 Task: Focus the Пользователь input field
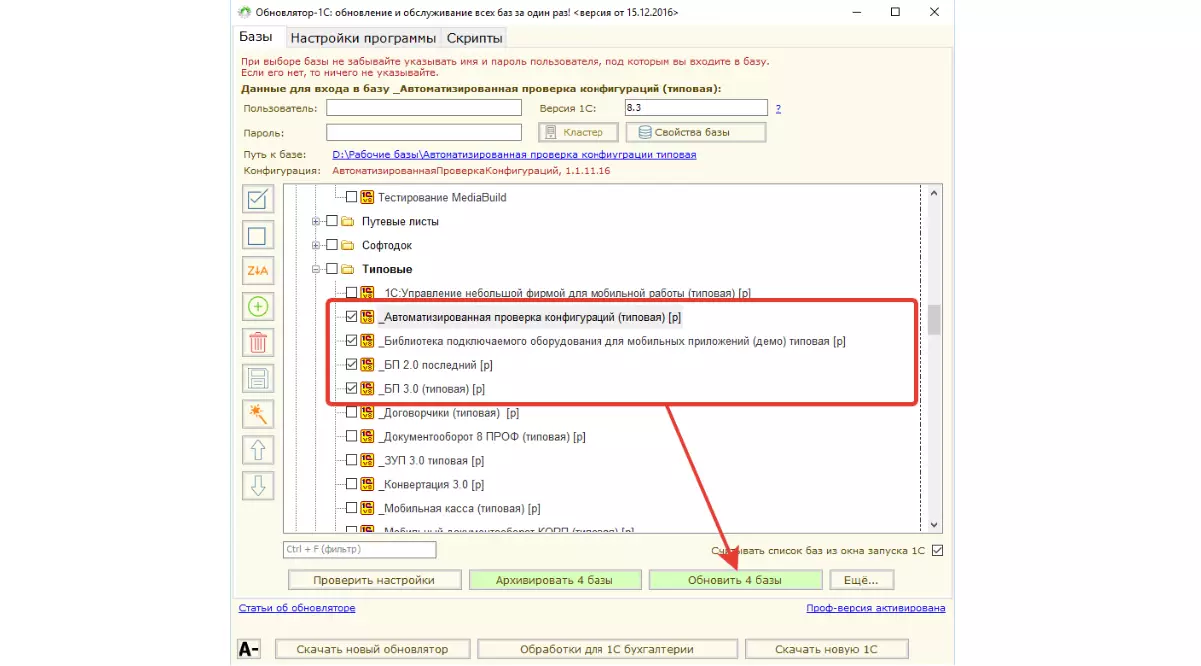(x=424, y=108)
